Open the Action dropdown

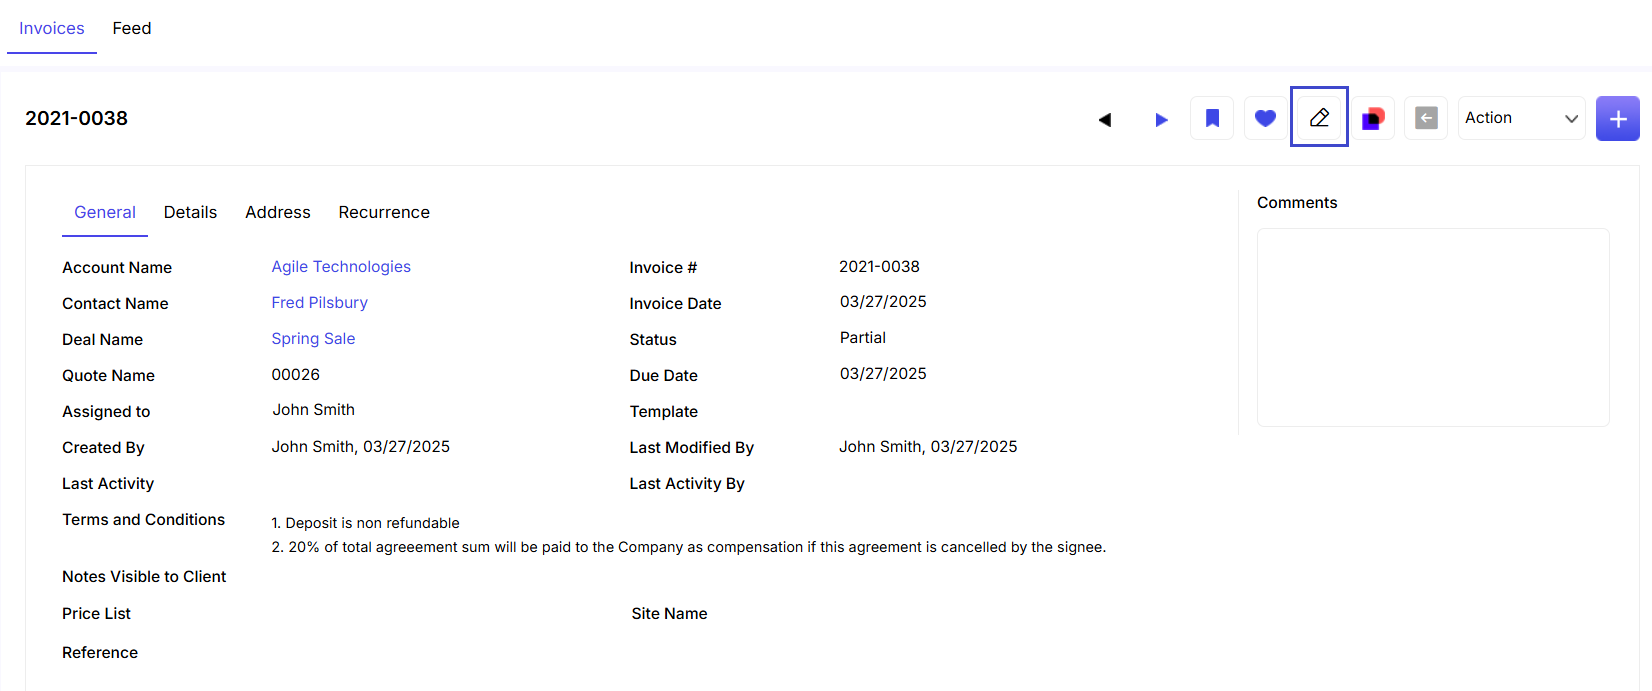click(x=1521, y=118)
